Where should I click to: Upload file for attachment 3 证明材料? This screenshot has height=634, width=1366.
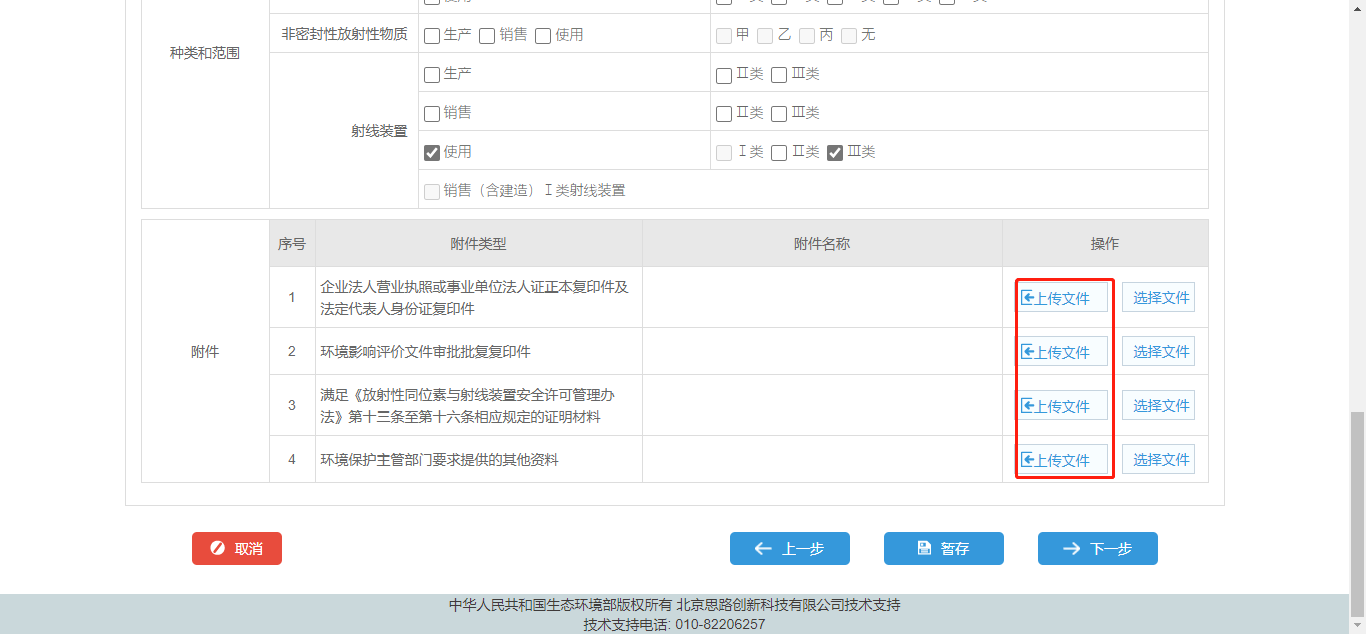coord(1062,405)
